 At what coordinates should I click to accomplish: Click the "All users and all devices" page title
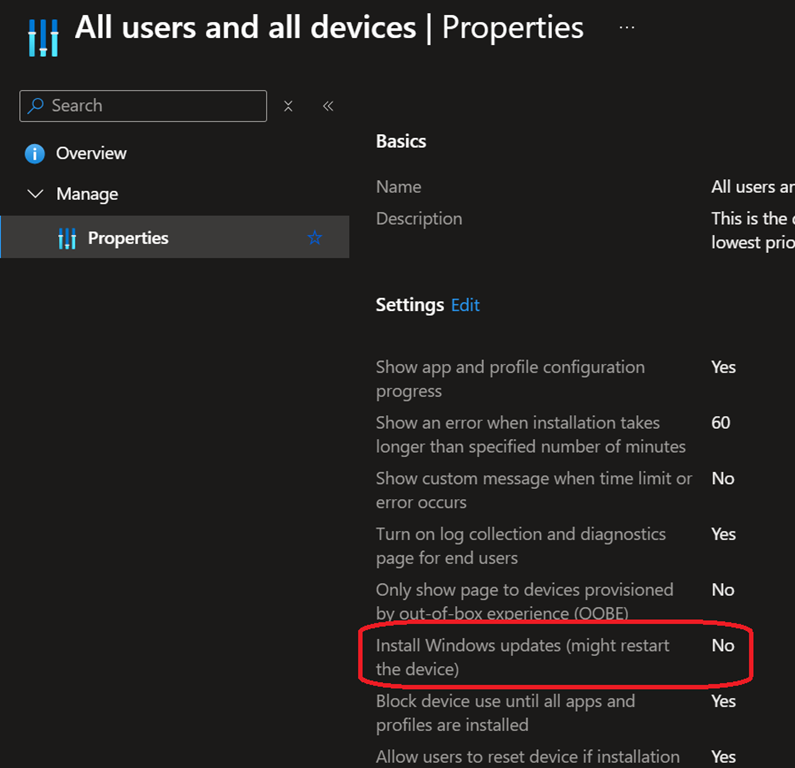point(245,27)
